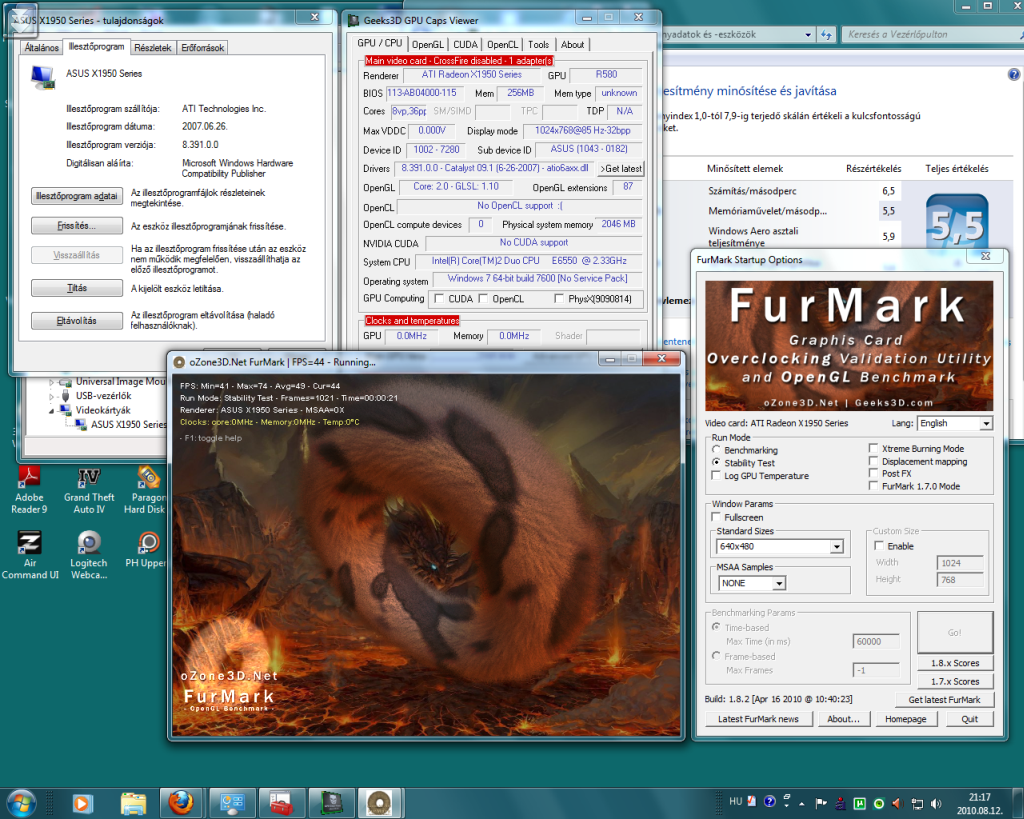Toggle OpenCL checkbox in GPU Computing

point(483,298)
